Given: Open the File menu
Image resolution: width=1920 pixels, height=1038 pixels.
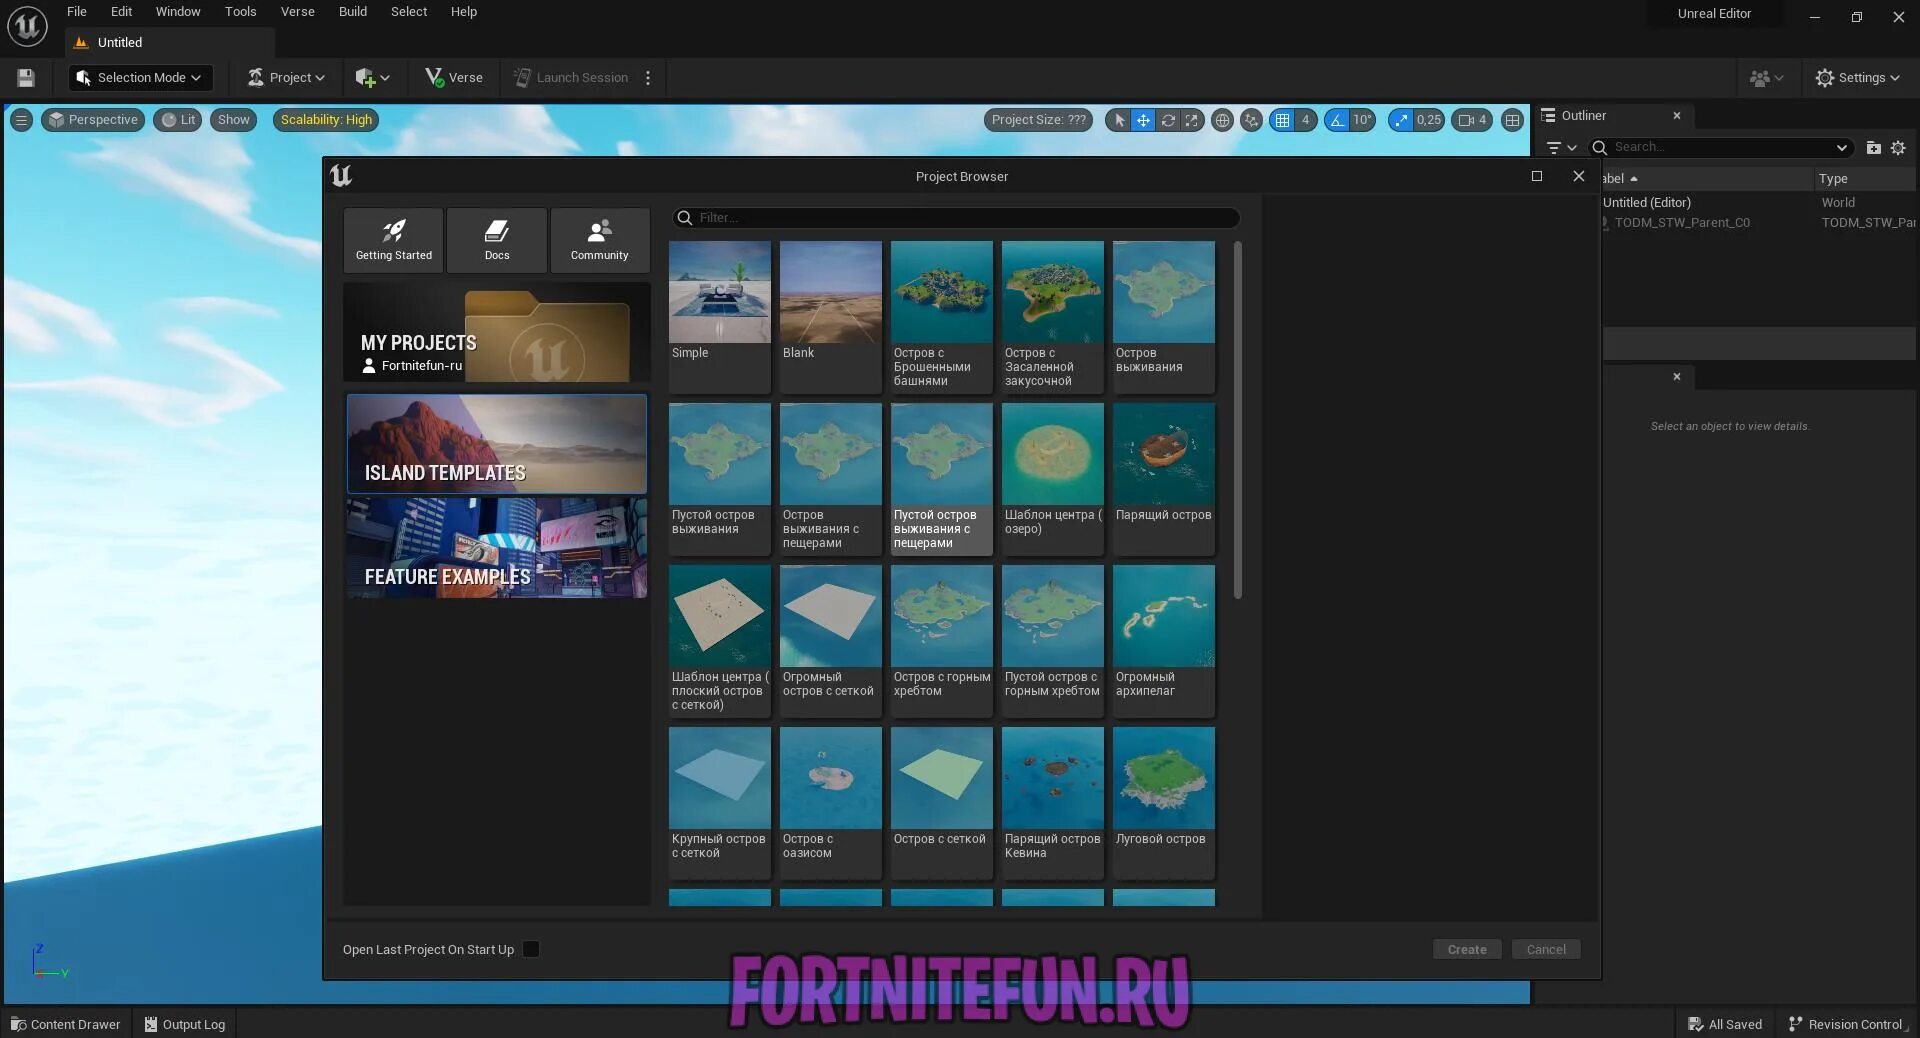Looking at the screenshot, I should (x=77, y=12).
